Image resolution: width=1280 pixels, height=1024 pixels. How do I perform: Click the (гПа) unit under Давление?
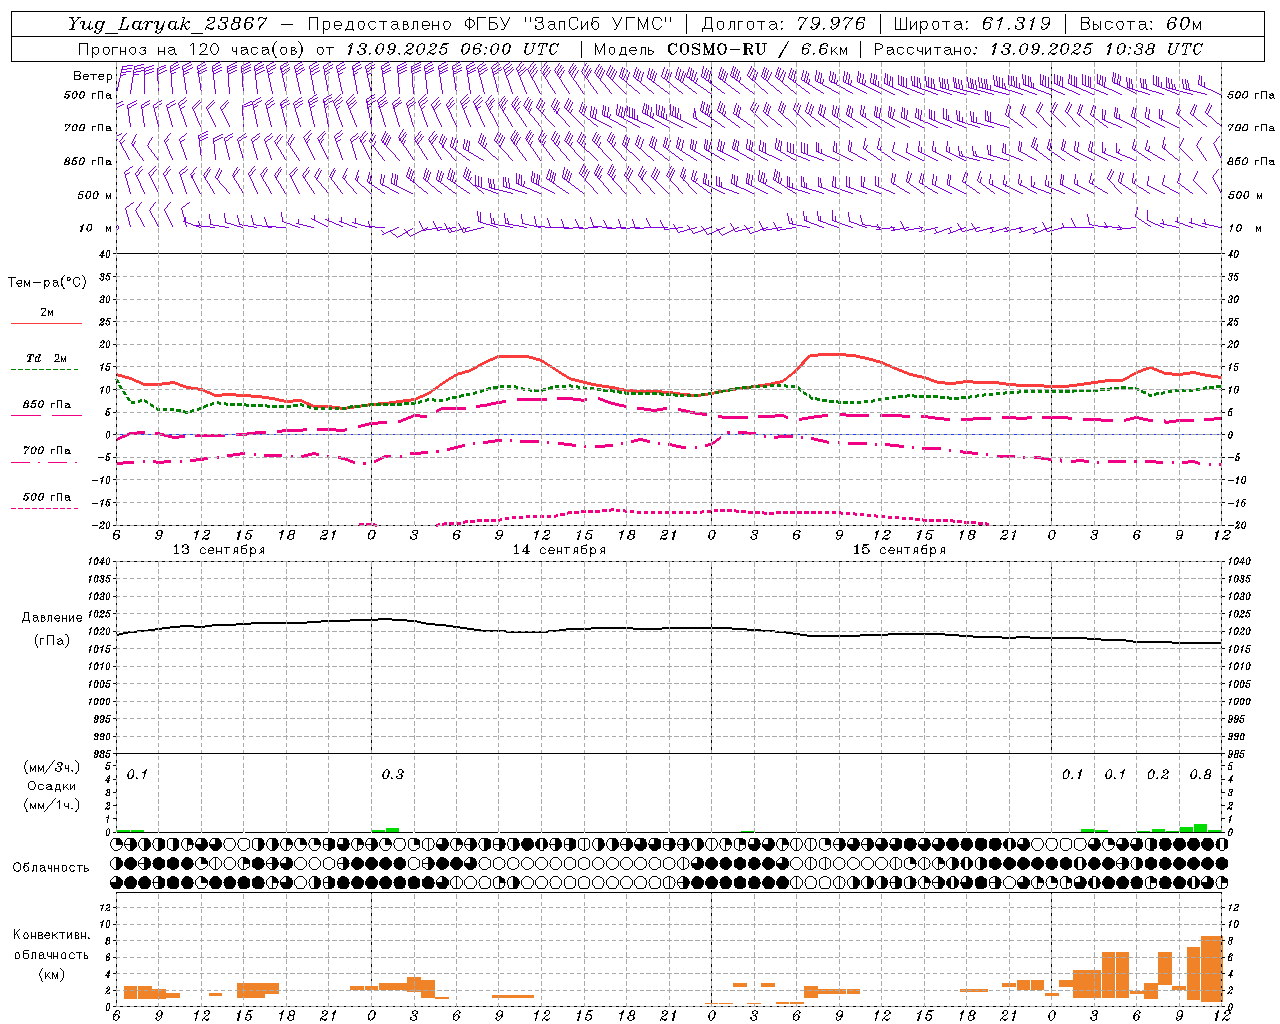[52, 640]
